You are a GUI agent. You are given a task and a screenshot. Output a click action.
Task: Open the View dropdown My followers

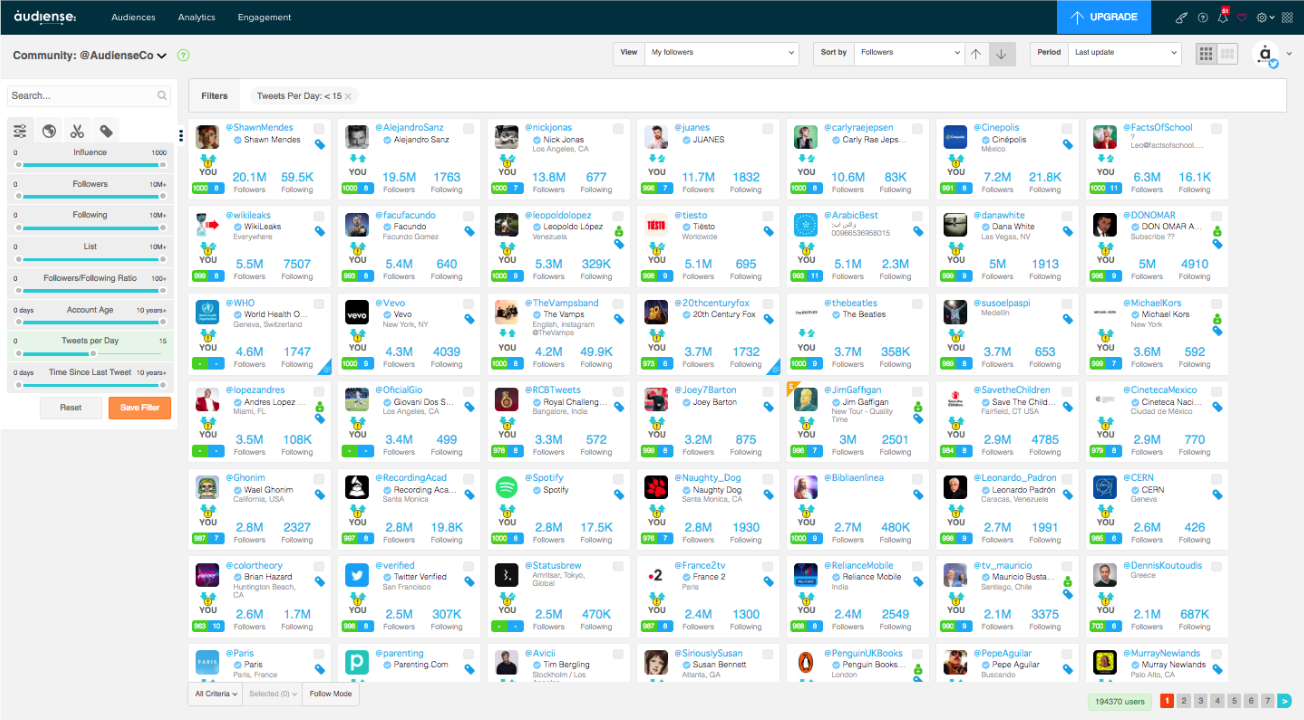tap(722, 53)
